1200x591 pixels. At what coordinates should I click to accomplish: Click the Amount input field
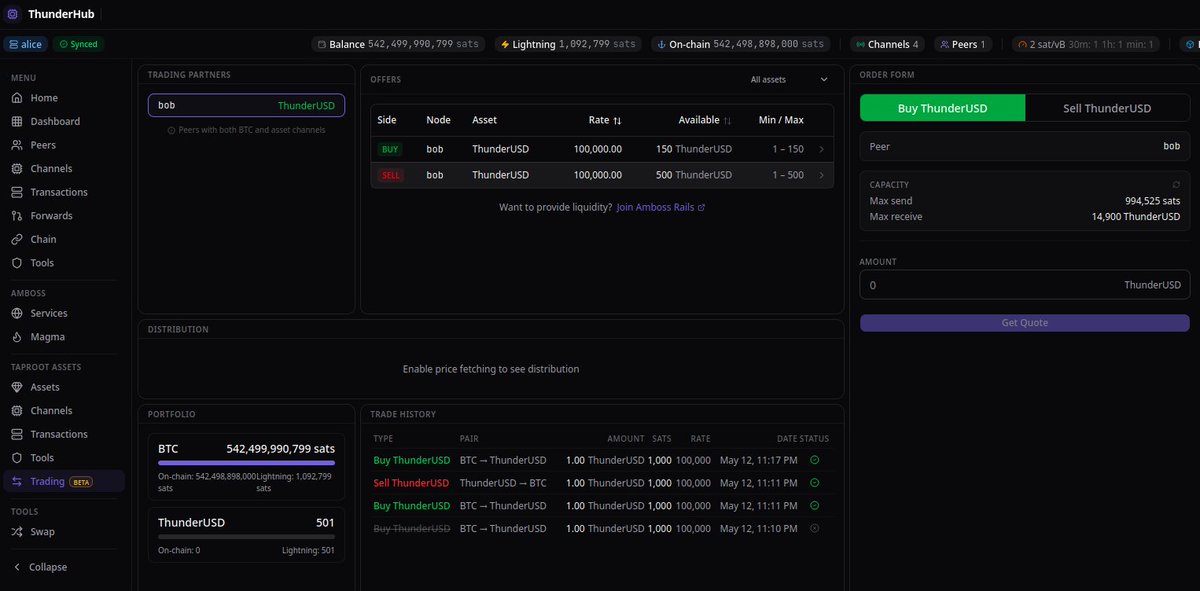click(x=1025, y=285)
